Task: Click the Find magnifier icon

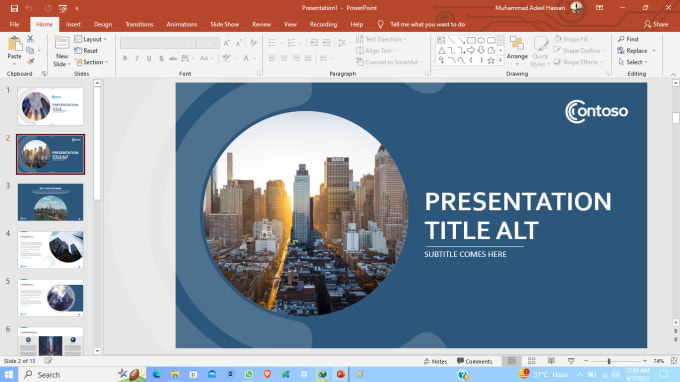Action: click(621, 39)
